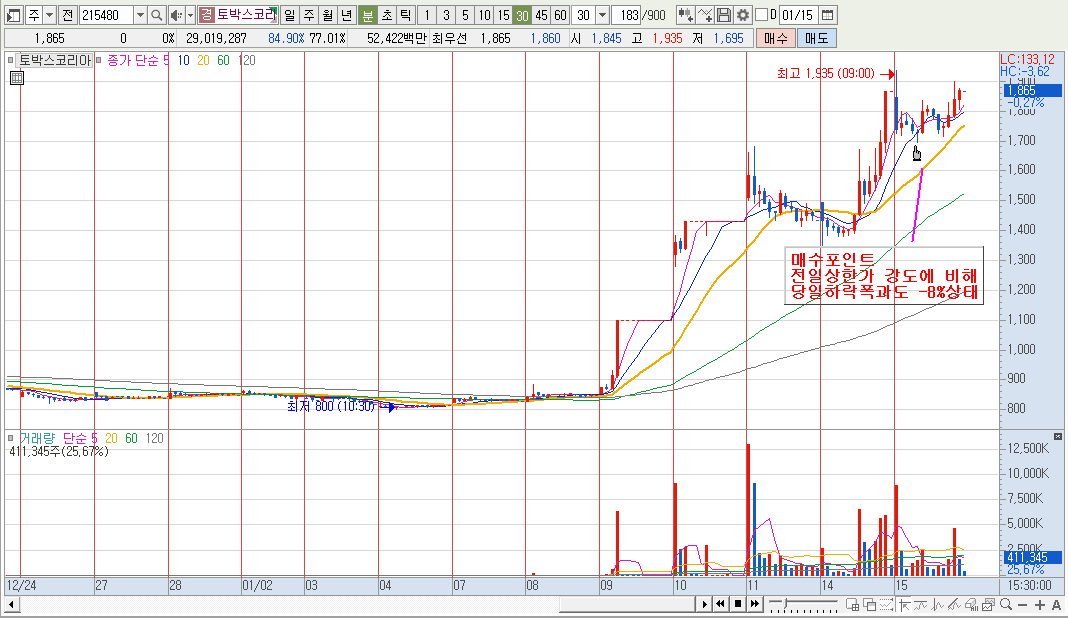Switch to the 일 (daily) chart tab

[289, 15]
